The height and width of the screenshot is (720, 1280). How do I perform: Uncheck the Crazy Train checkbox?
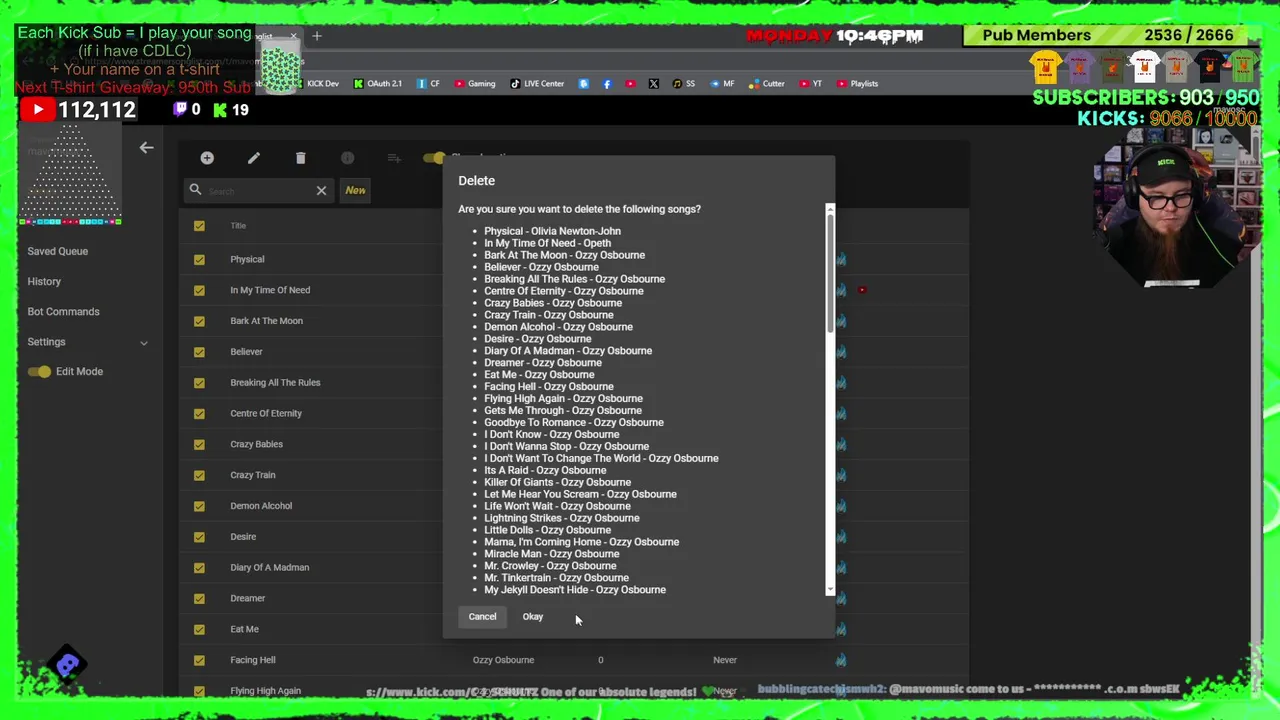(199, 475)
